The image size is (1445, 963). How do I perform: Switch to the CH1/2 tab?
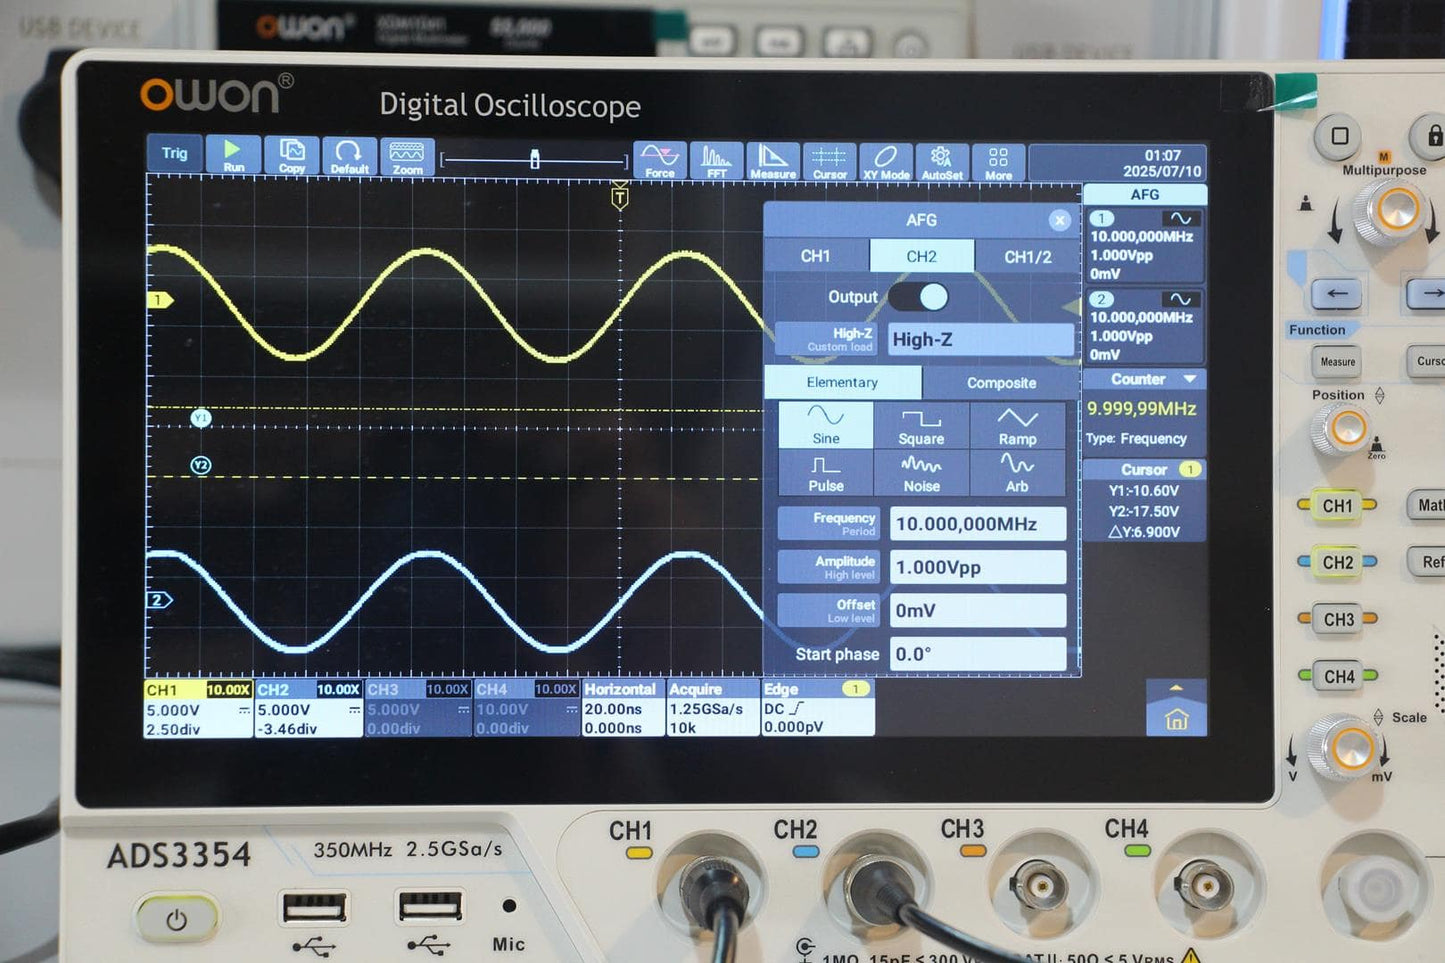(1026, 255)
